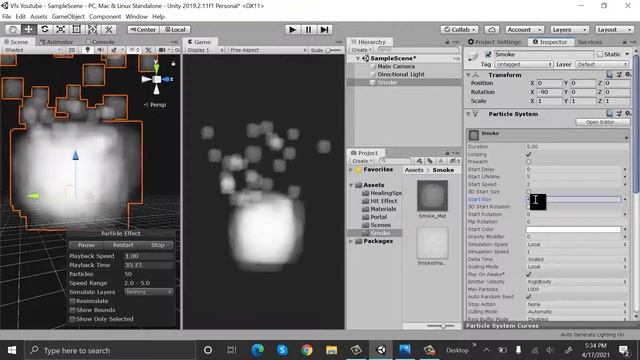The width and height of the screenshot is (640, 360).
Task: Open the Window menu
Action: coord(136,16)
